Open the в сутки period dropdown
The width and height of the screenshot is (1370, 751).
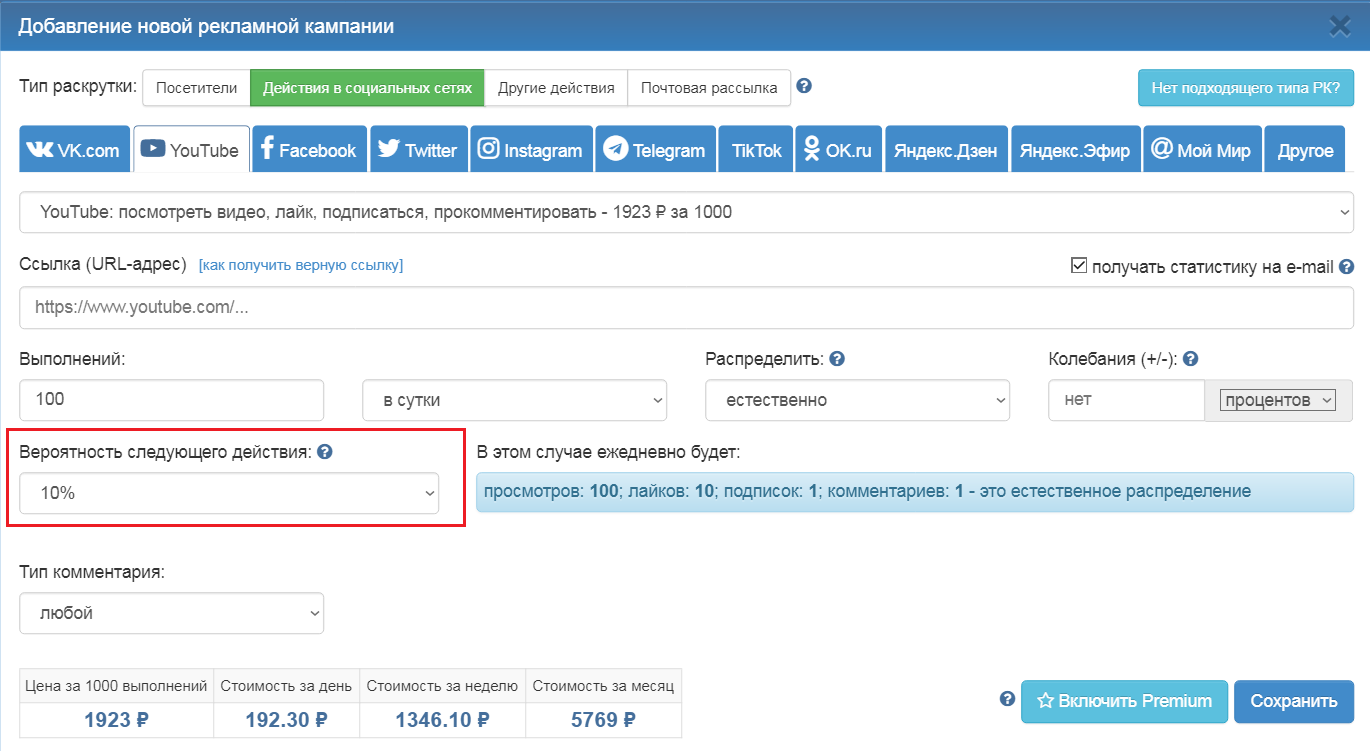point(514,400)
